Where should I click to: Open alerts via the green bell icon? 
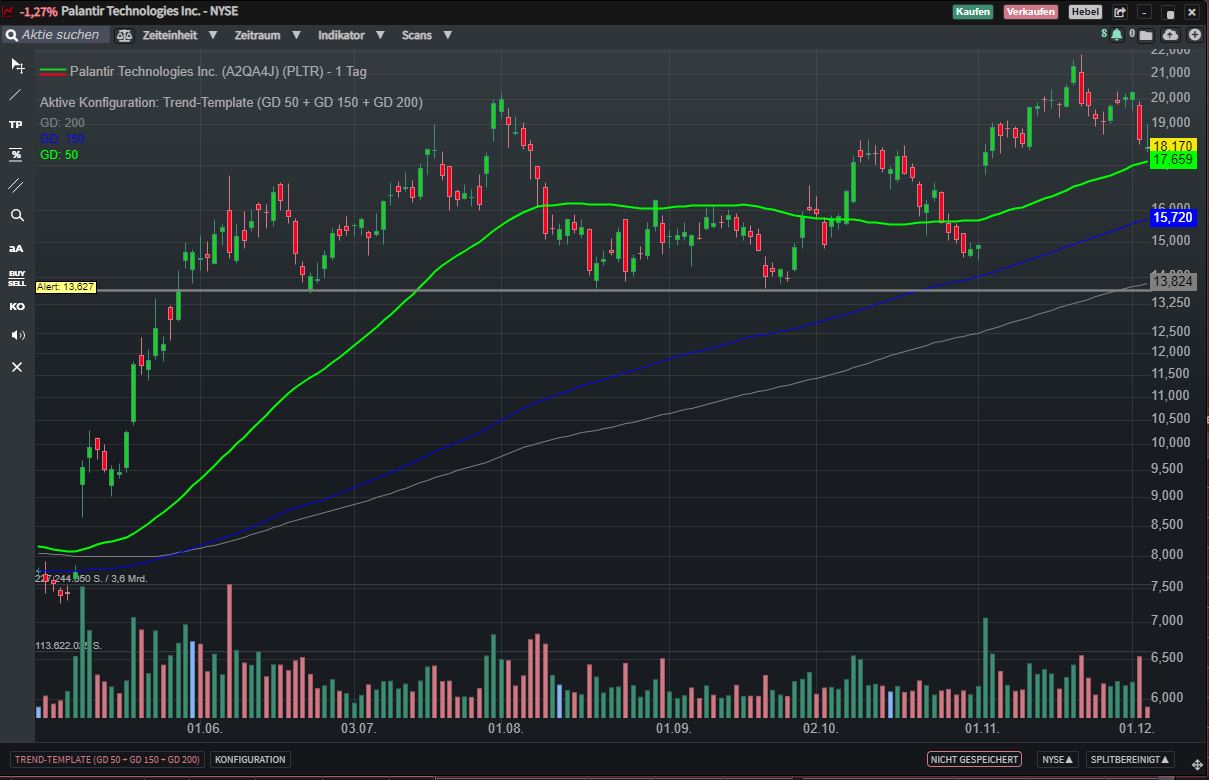tap(1116, 35)
